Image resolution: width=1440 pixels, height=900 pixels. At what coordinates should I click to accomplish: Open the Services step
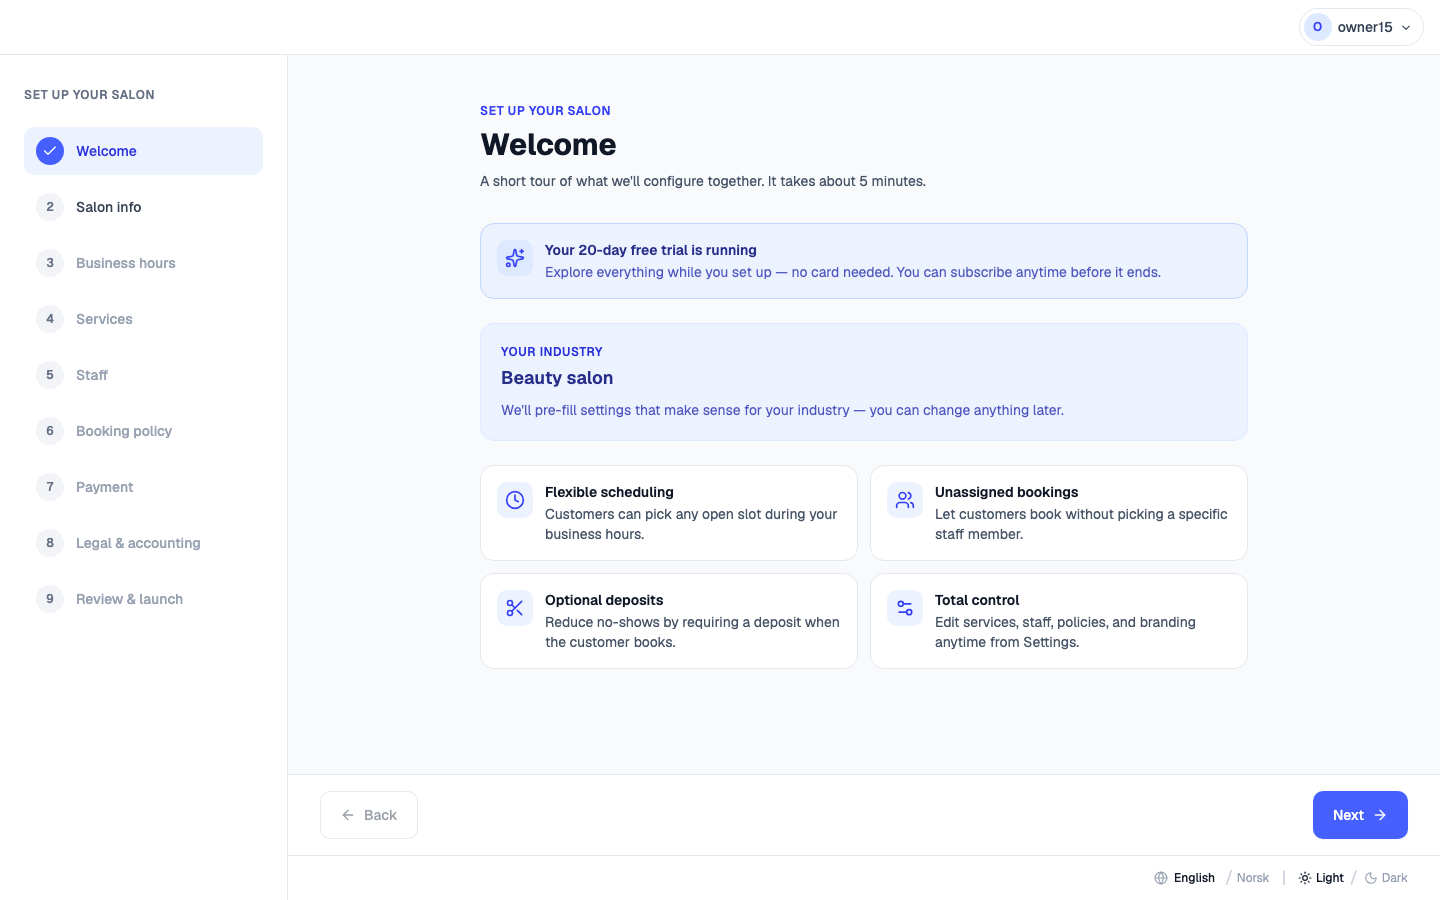pos(143,319)
